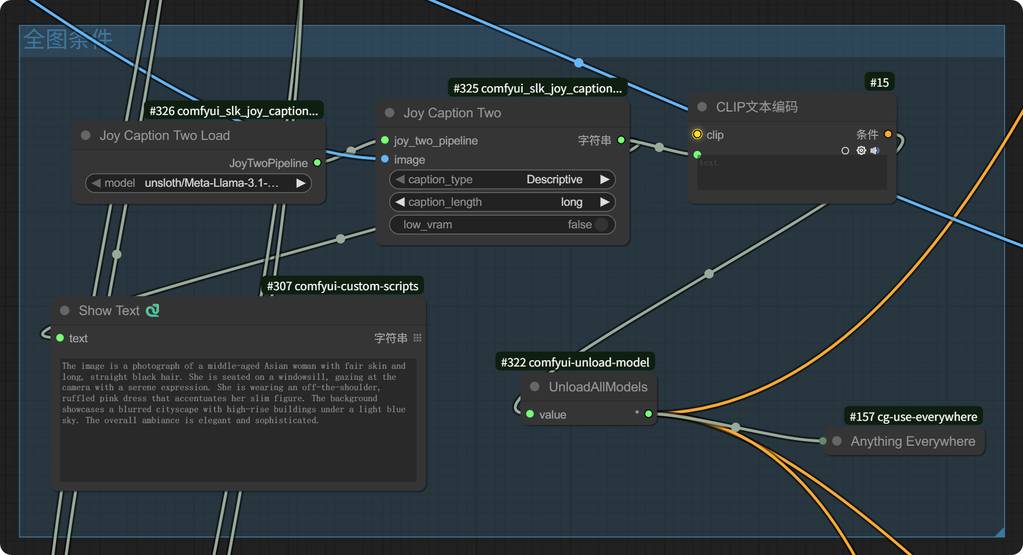Click the speaker icon in CLIP text node
This screenshot has width=1023, height=555.
(x=875, y=151)
